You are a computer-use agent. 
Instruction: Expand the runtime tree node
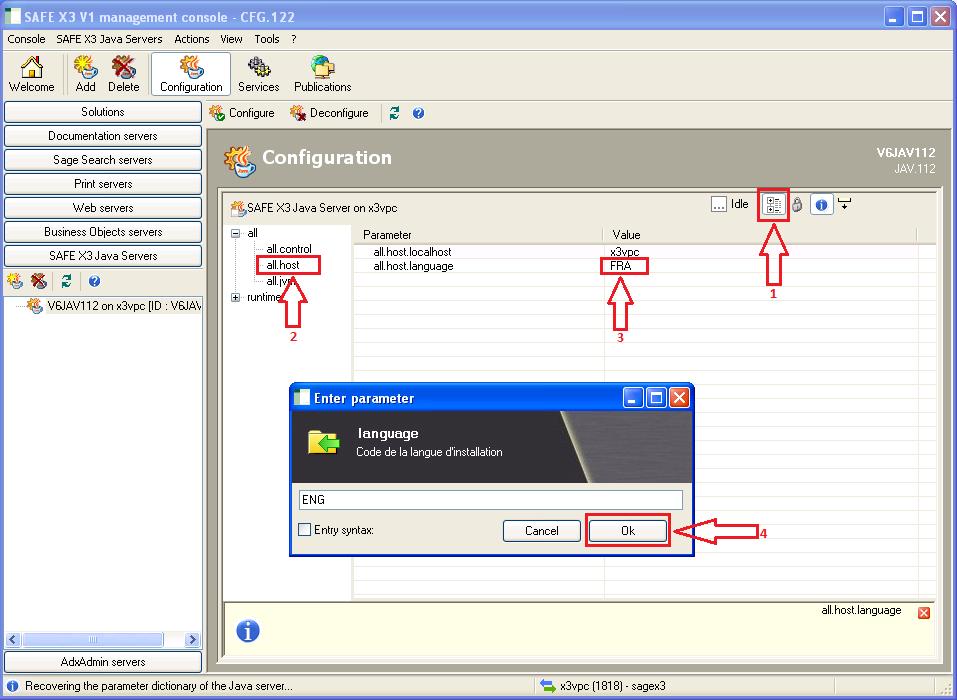pos(236,297)
